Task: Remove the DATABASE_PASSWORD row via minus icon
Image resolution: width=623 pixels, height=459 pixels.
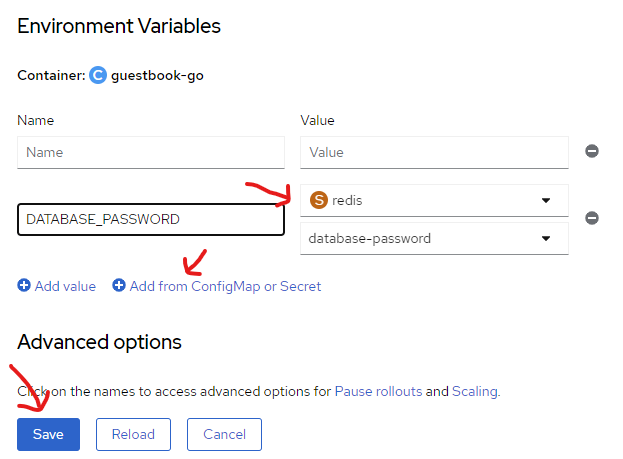Action: 592,218
